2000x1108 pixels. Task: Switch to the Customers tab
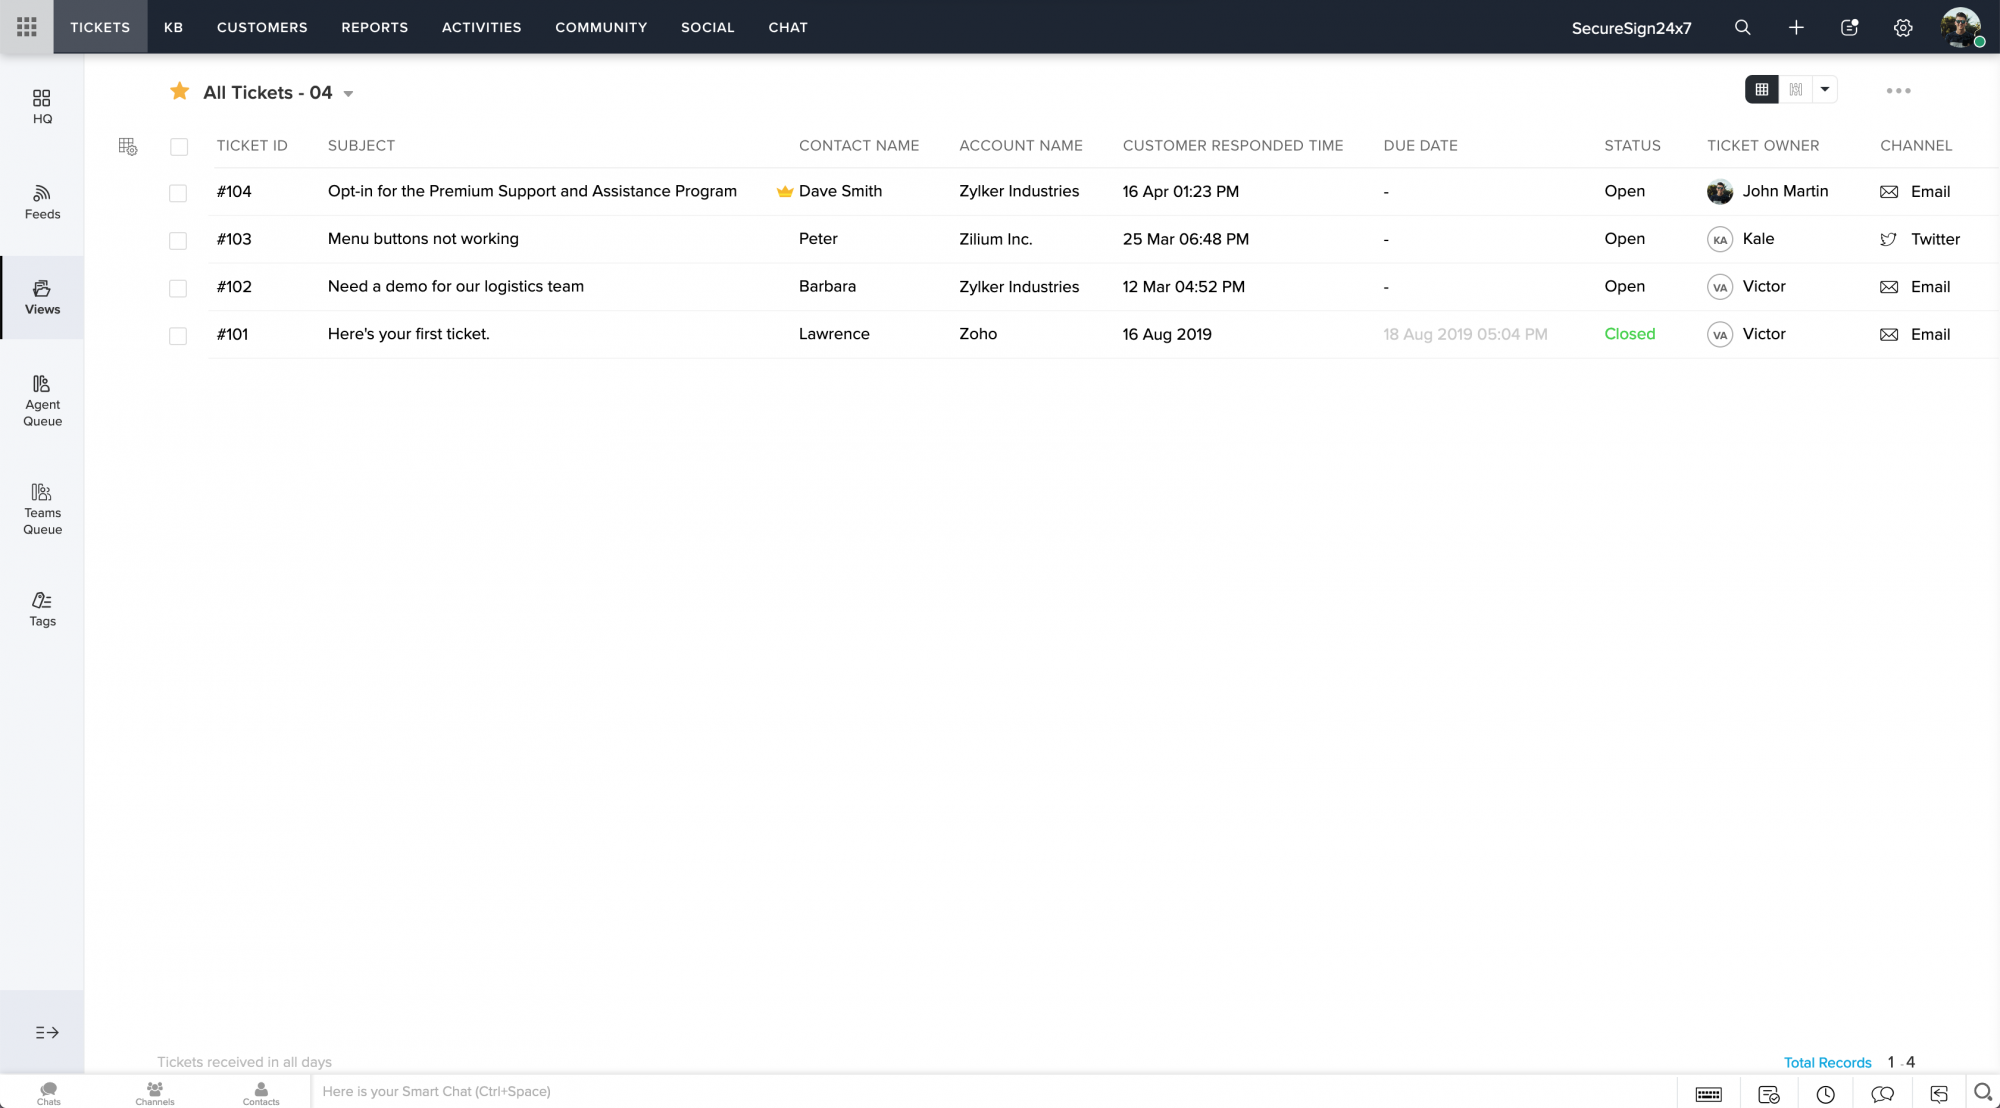coord(262,27)
